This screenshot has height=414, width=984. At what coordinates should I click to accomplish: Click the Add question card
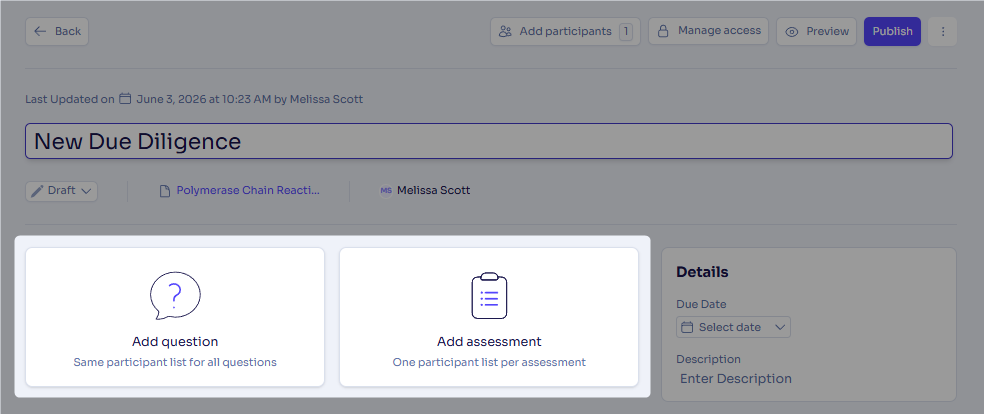tap(175, 317)
